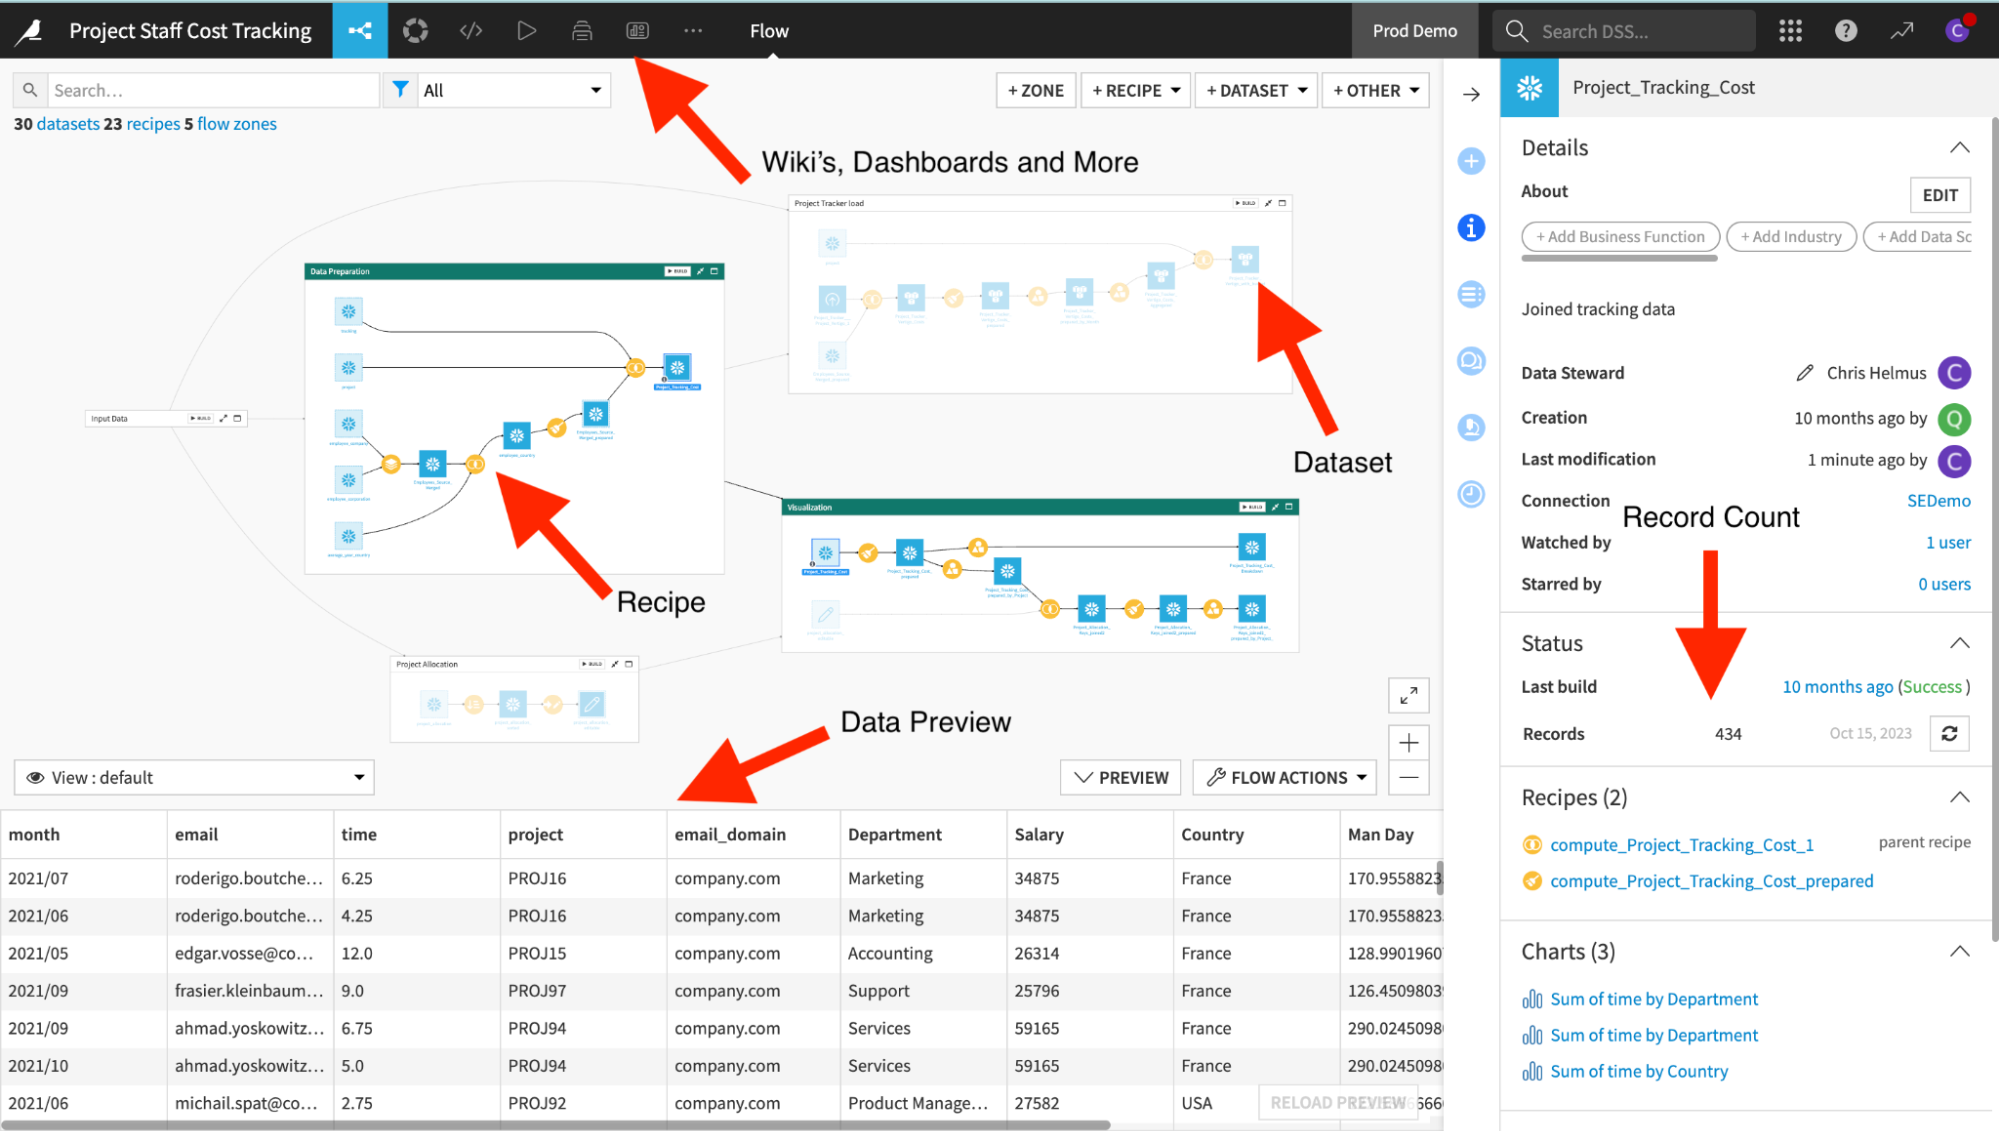Click the EDIT button in About section

tap(1939, 194)
